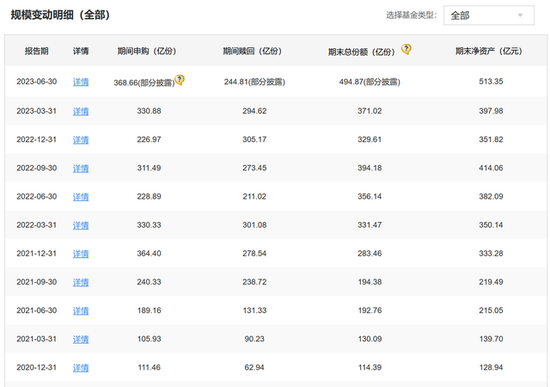Select the 规模变动明细(全部) title

pyautogui.click(x=60, y=15)
